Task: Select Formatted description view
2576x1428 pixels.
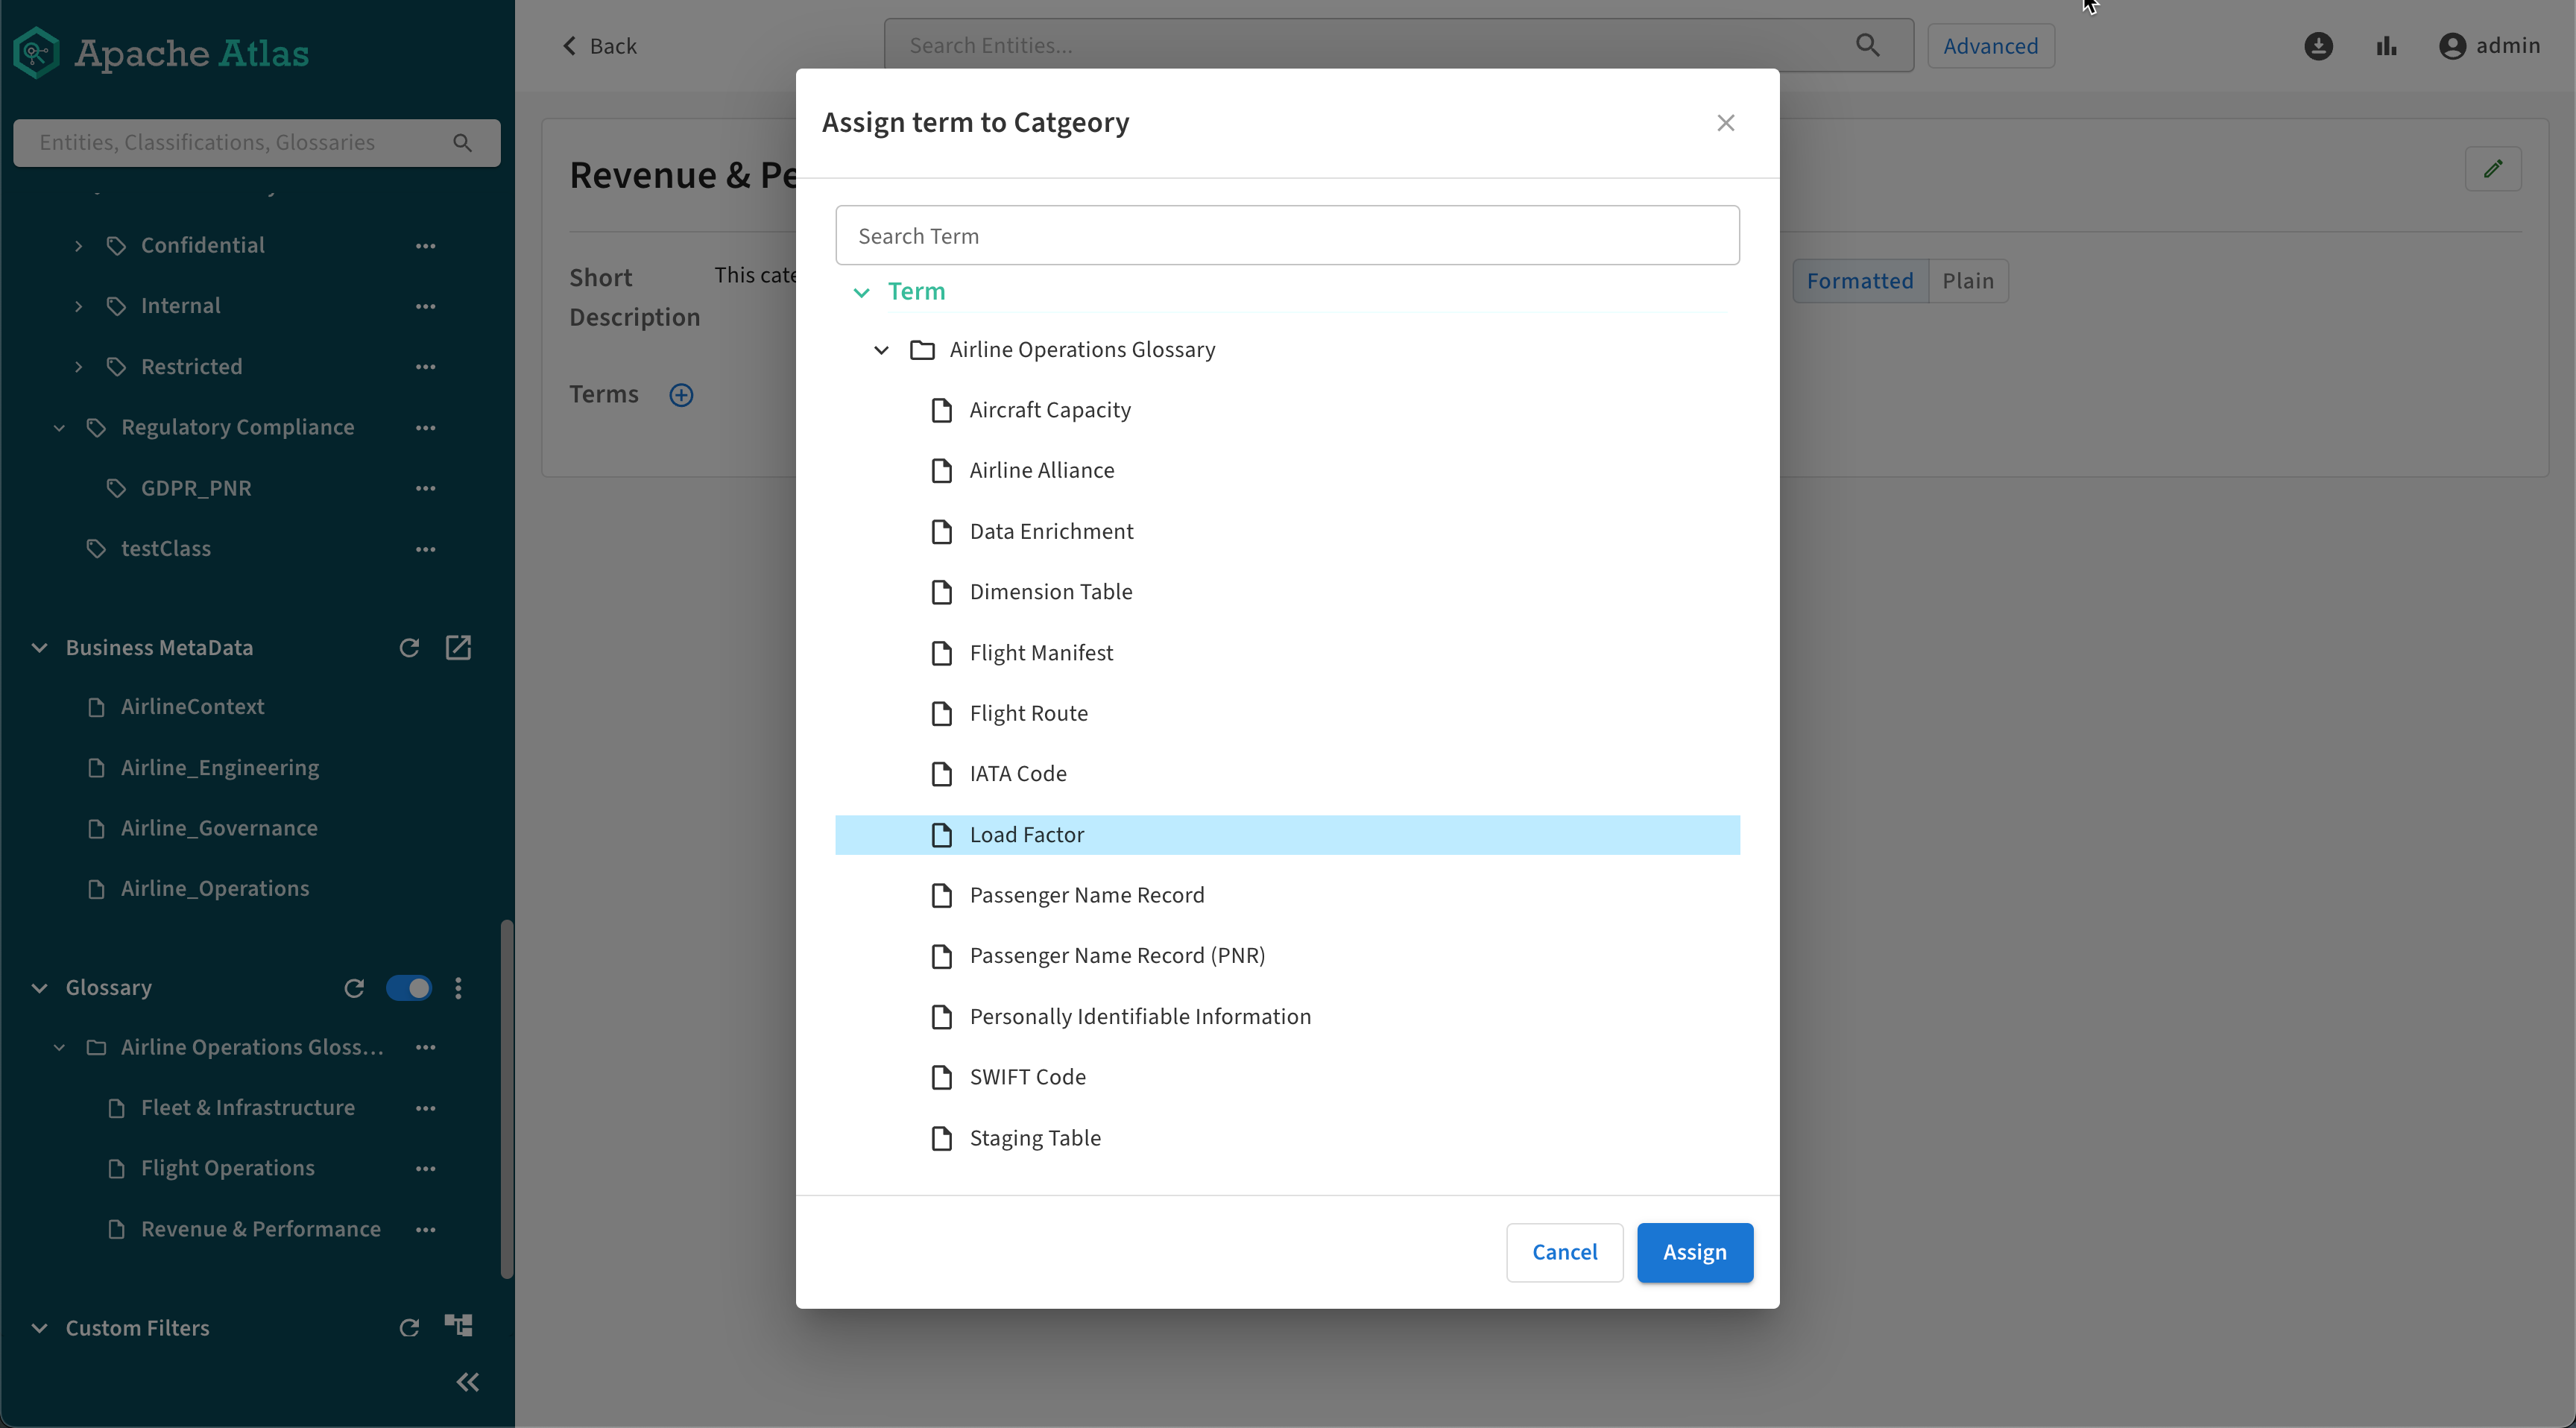Action: pyautogui.click(x=1859, y=281)
